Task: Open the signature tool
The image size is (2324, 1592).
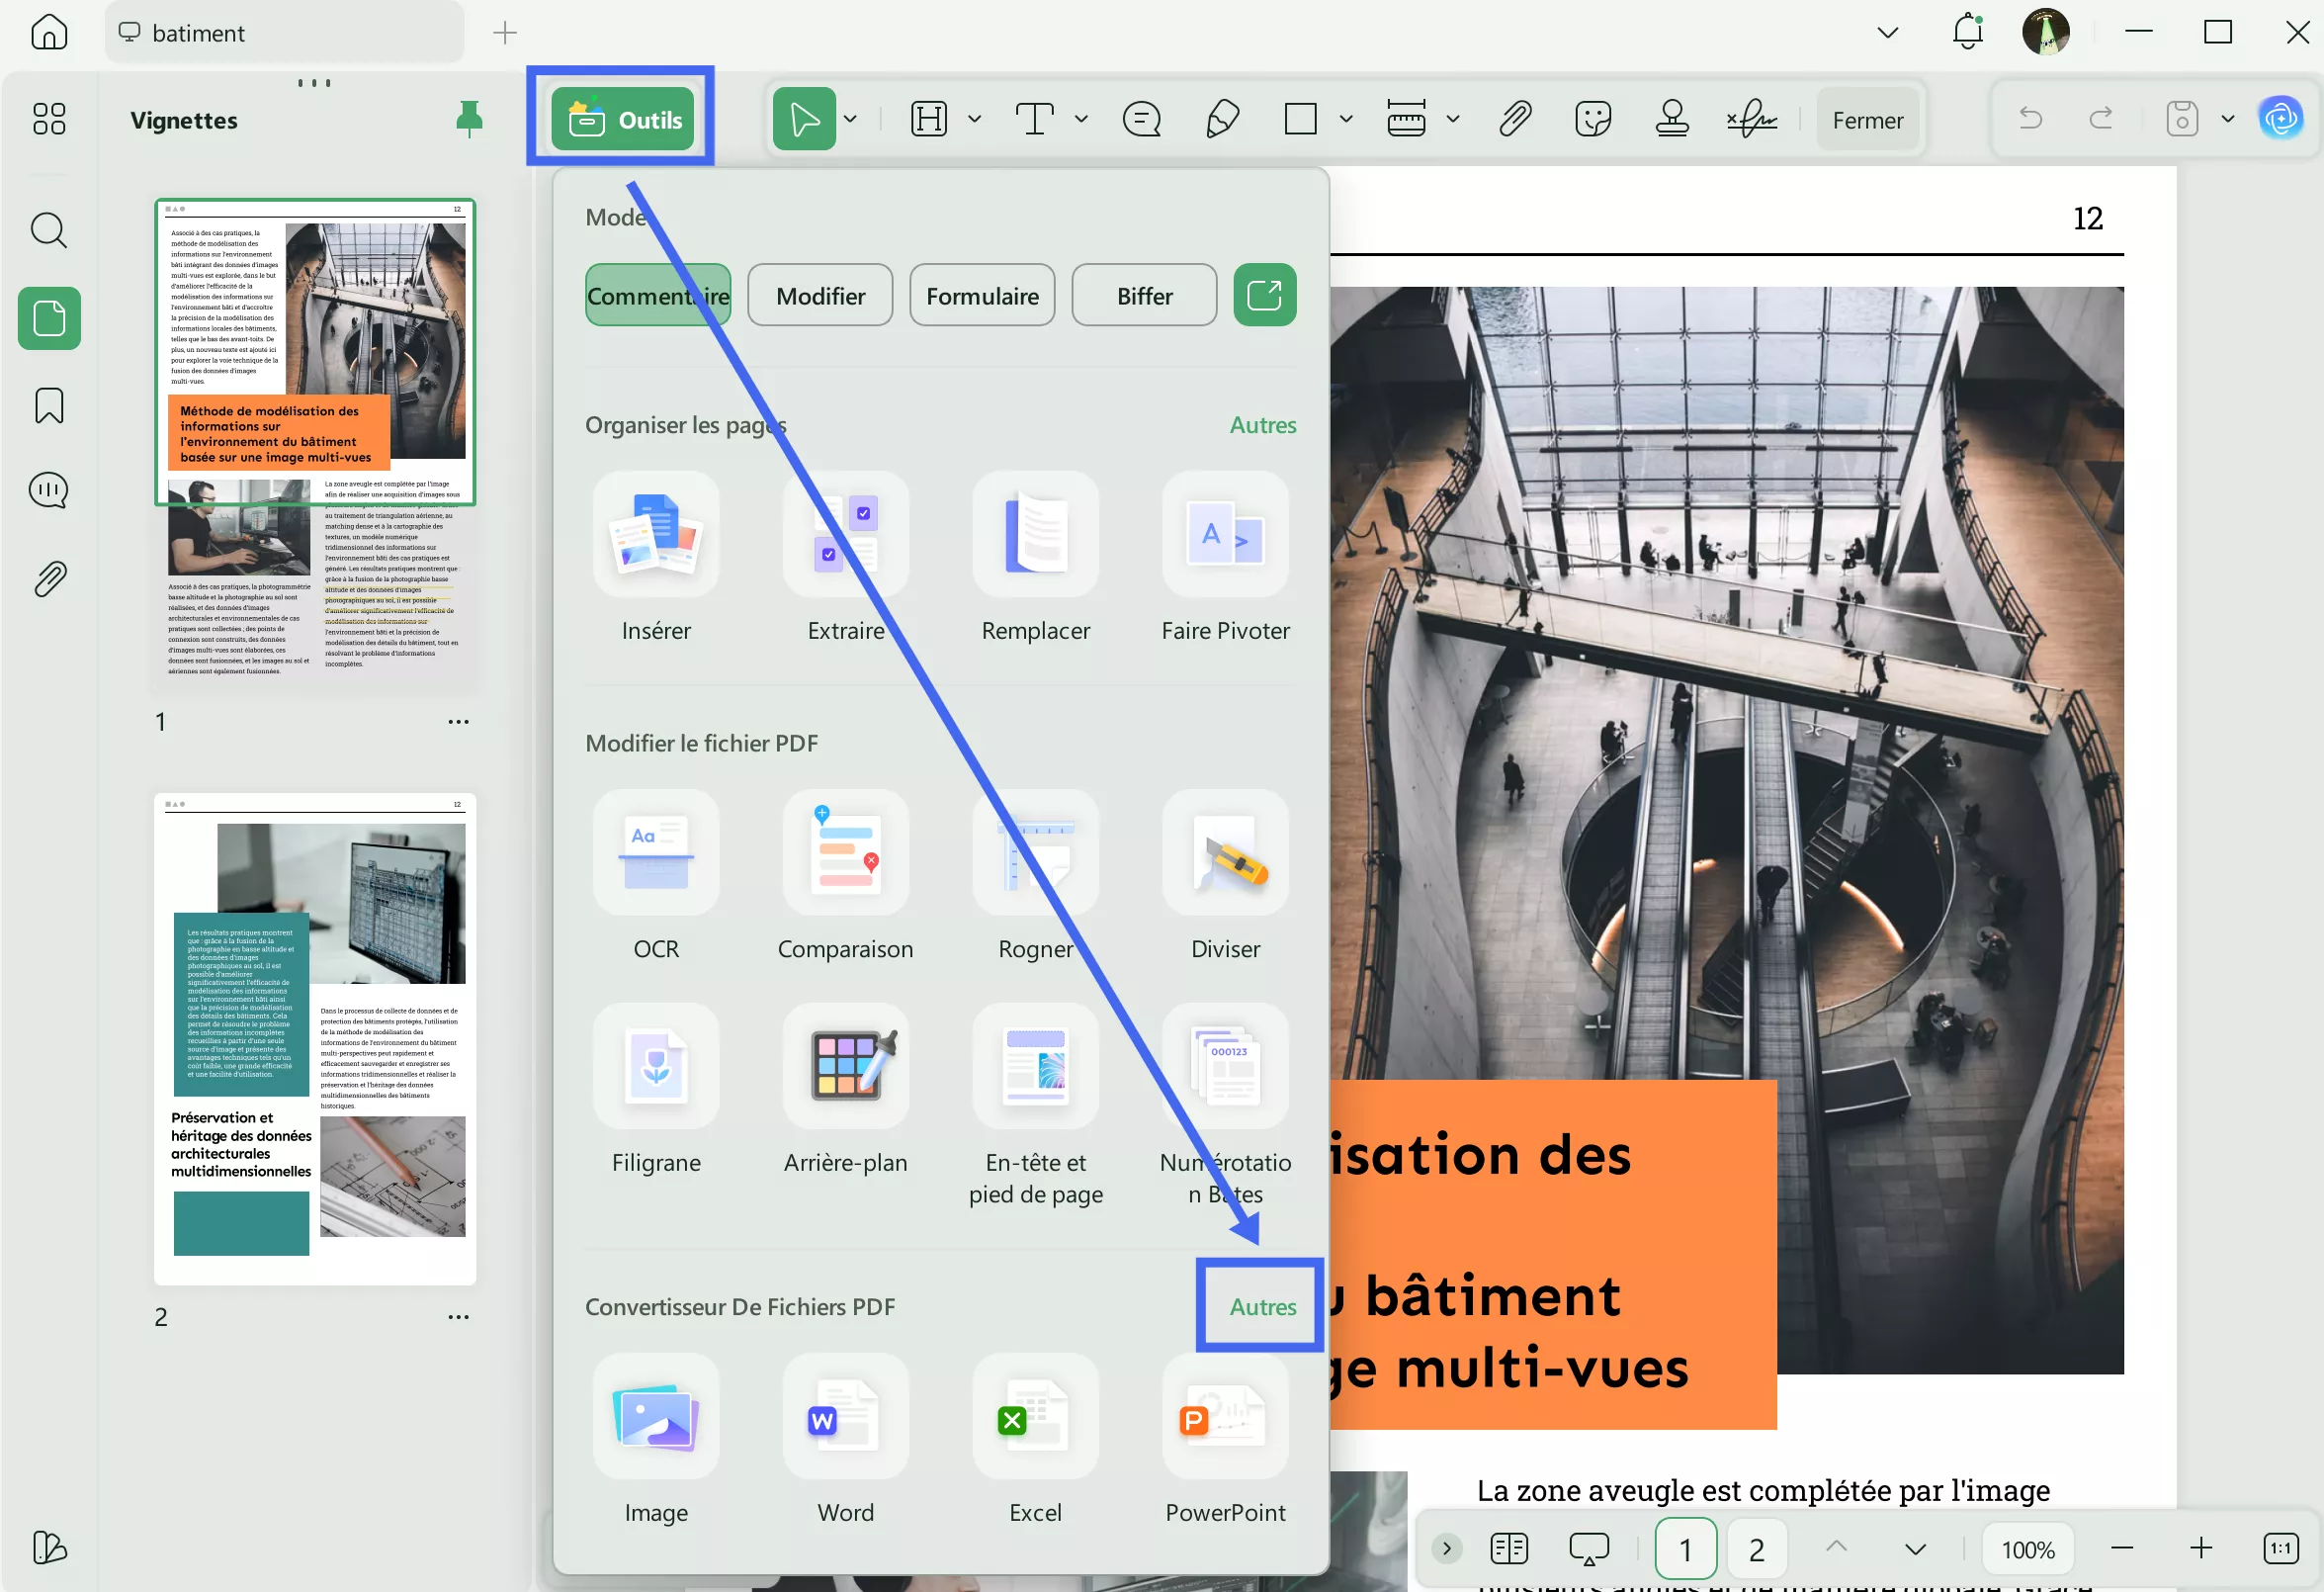Action: tap(1752, 118)
